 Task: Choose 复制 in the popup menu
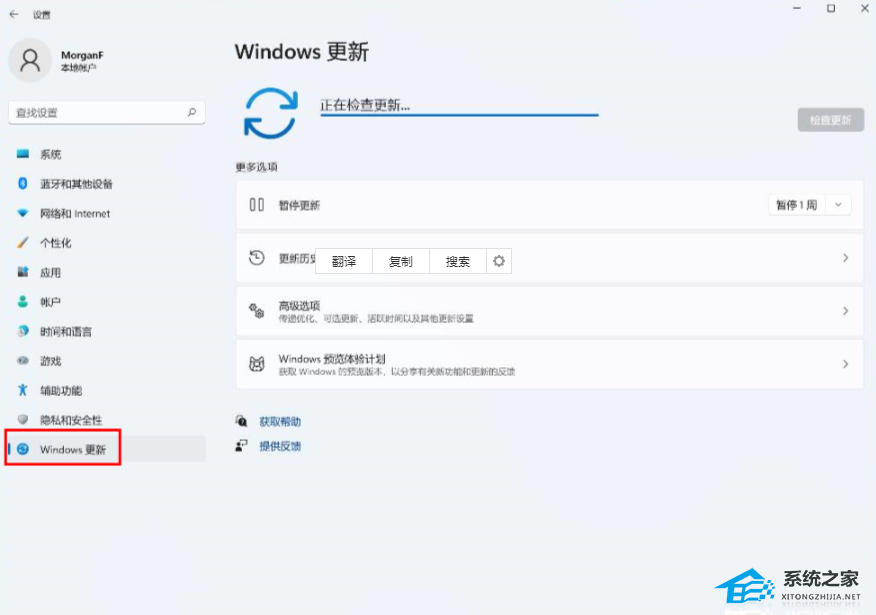point(401,261)
